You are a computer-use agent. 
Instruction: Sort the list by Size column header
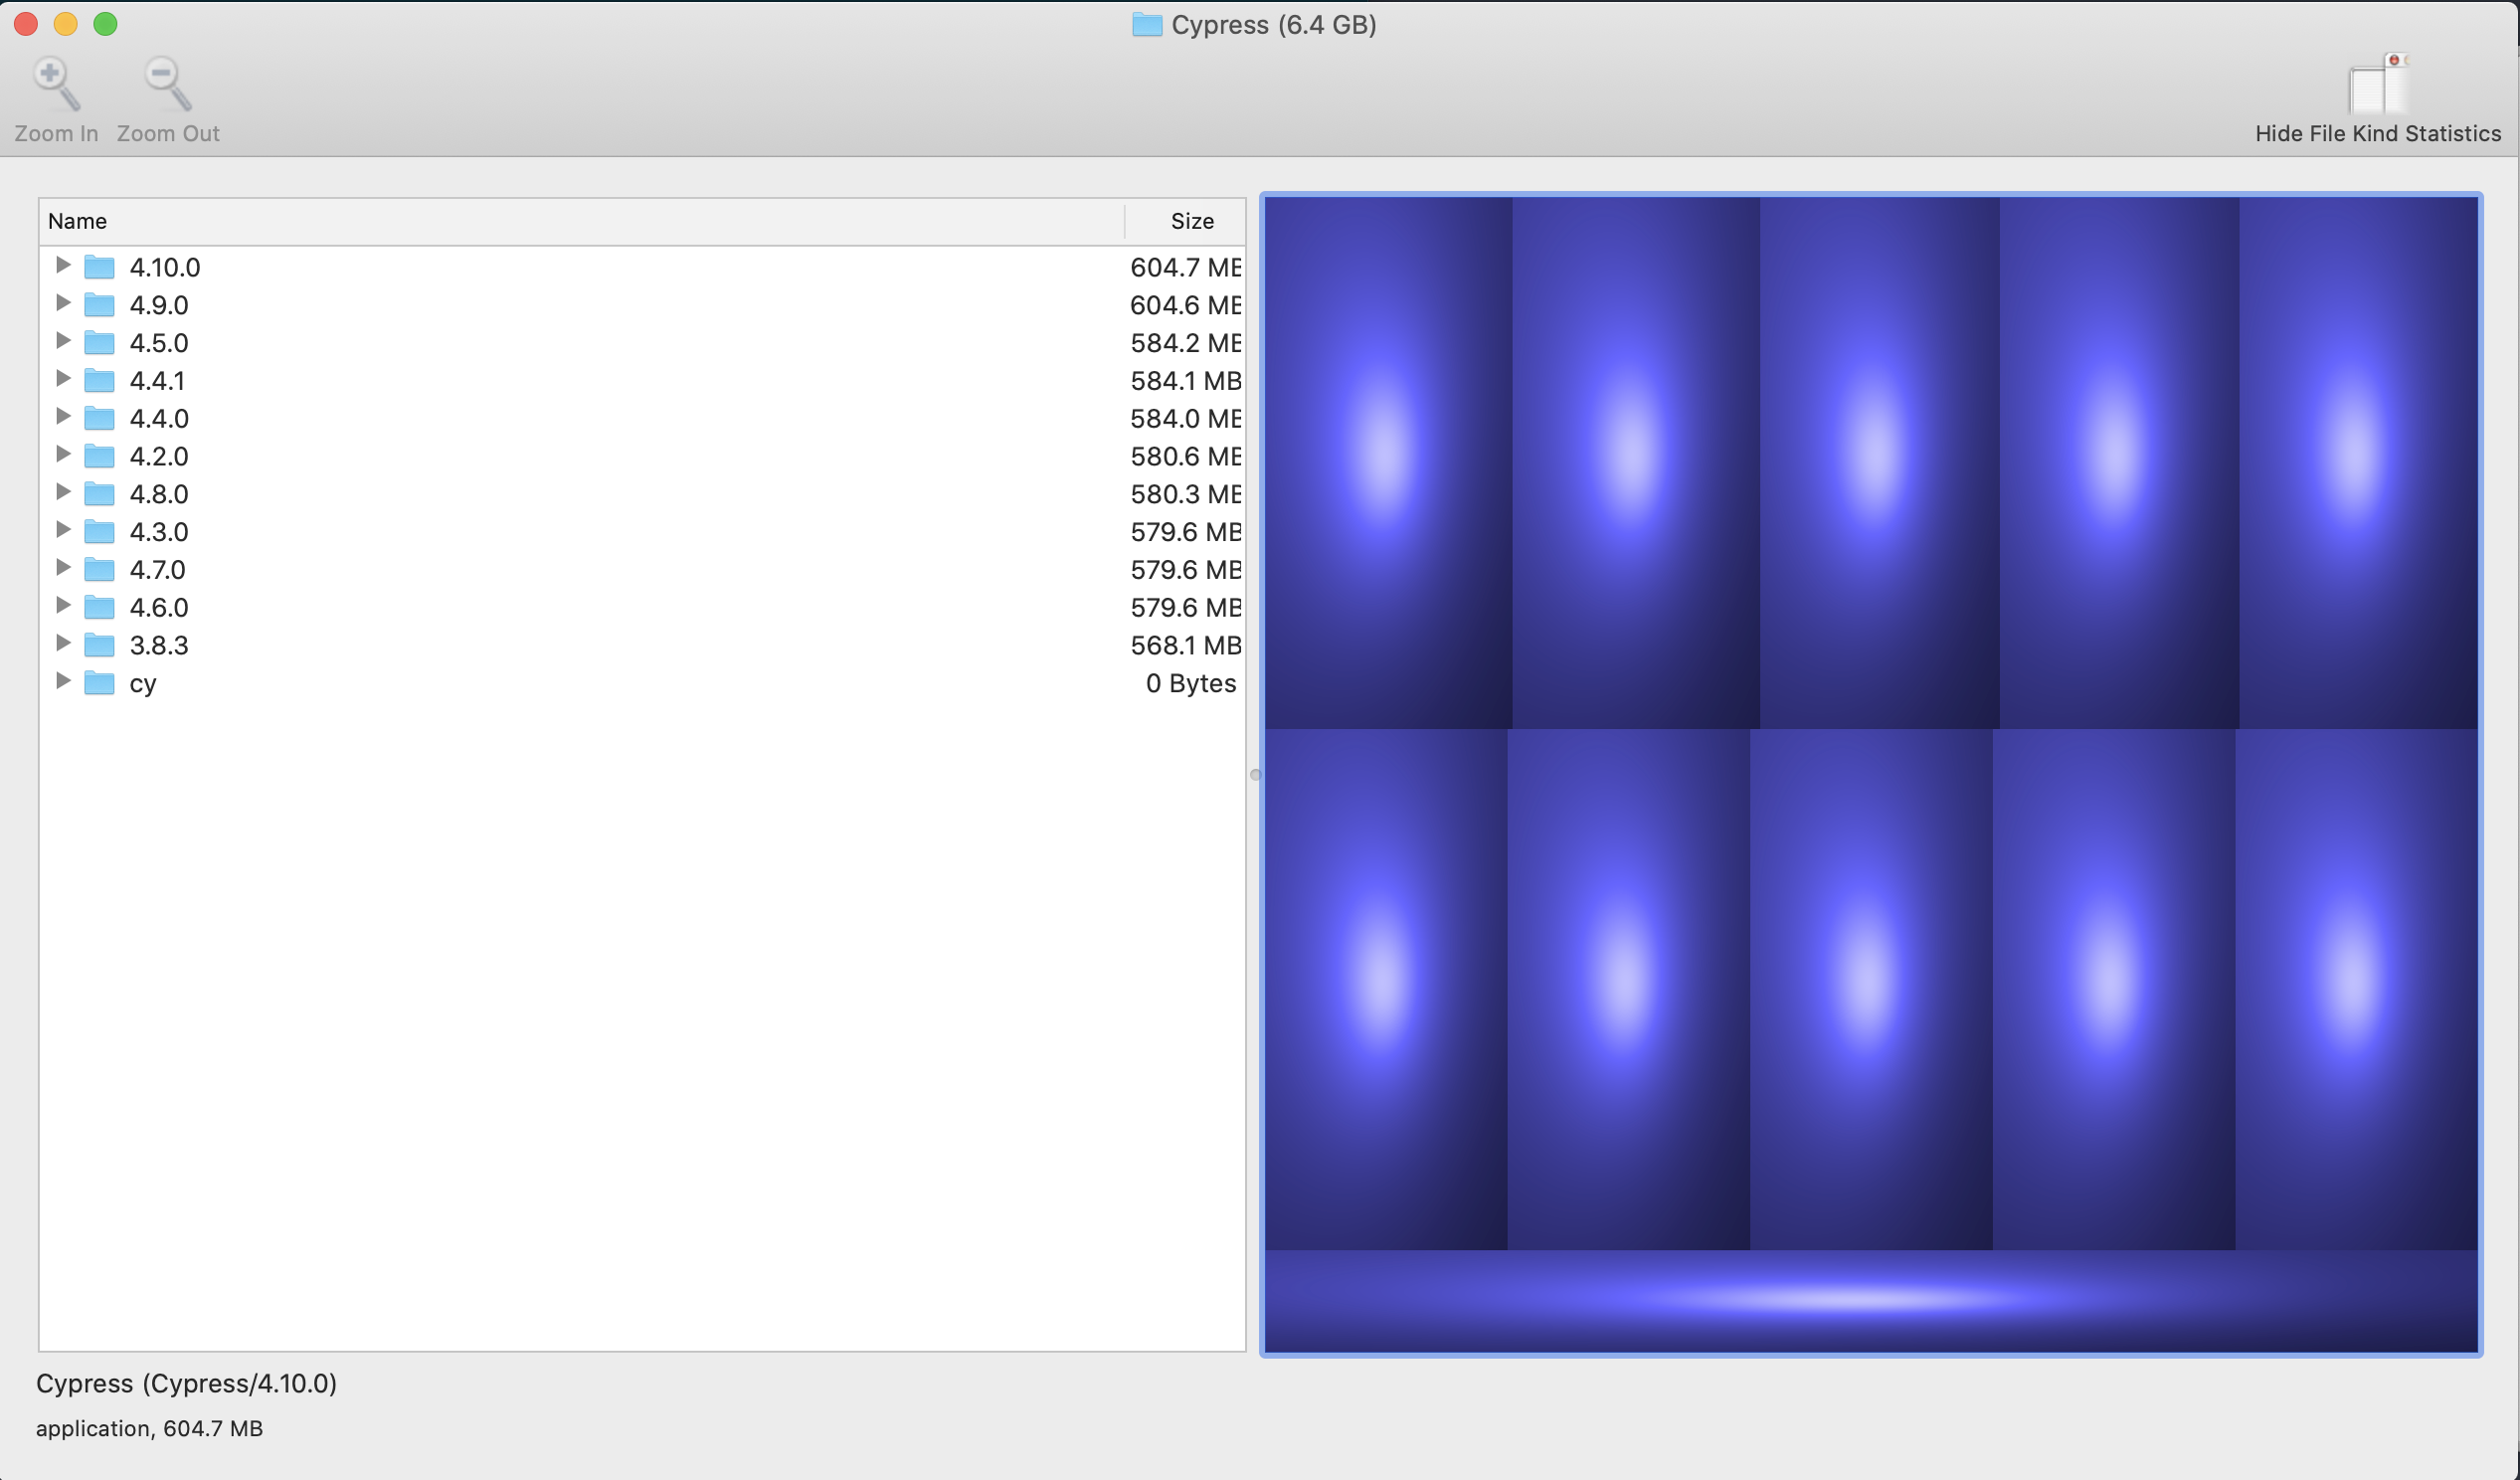tap(1190, 221)
